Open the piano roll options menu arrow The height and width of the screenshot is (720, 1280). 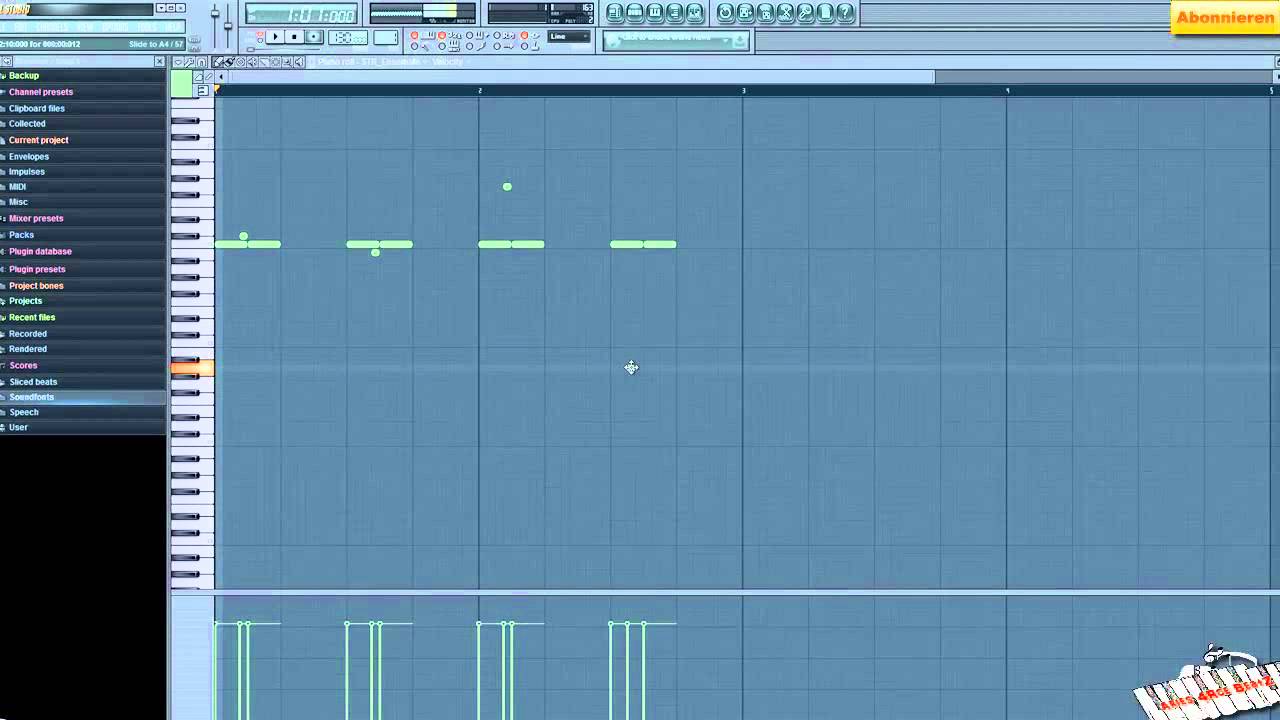click(178, 62)
